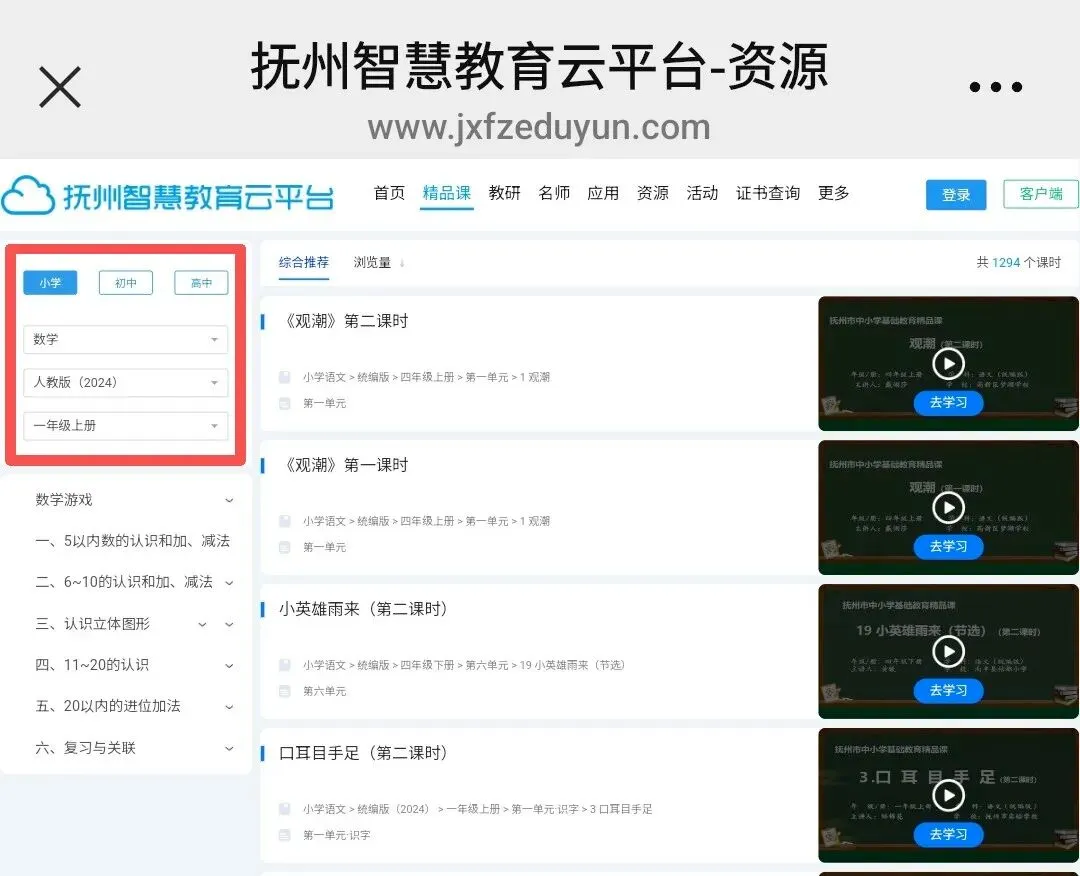Expand chapter 六、复习与关联 chevron

[x=229, y=749]
